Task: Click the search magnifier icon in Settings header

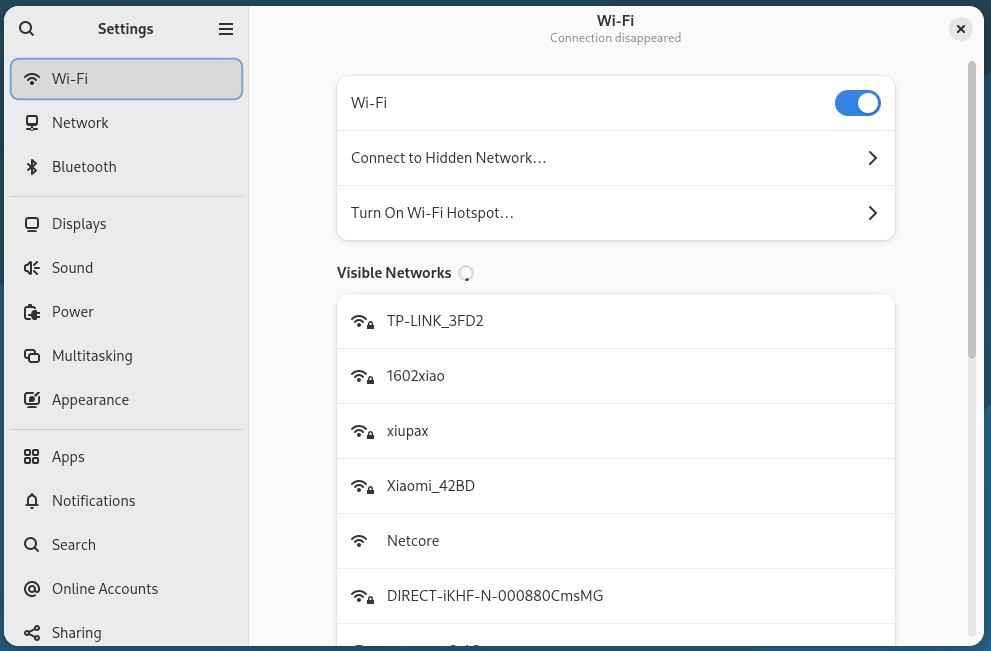Action: tap(27, 29)
